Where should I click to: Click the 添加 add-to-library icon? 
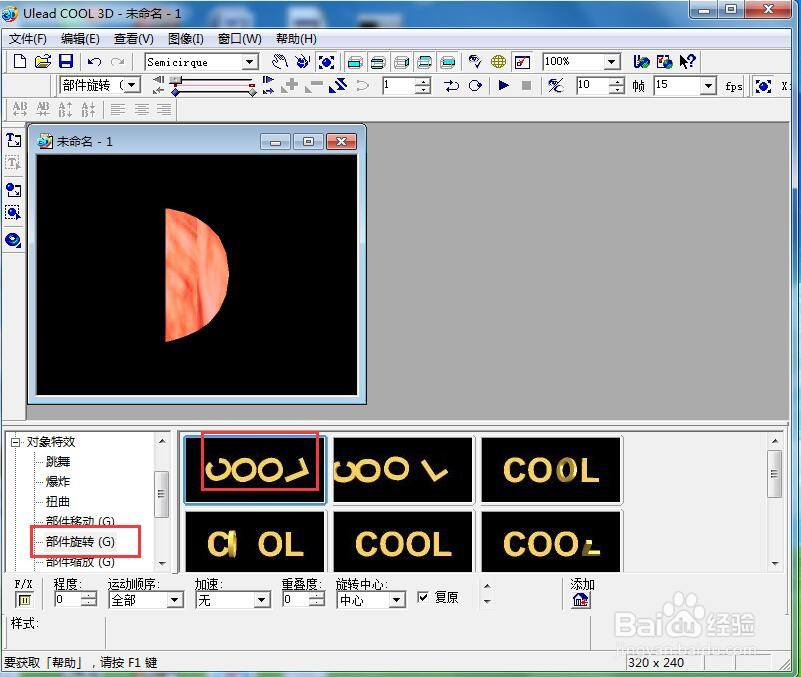click(x=581, y=600)
